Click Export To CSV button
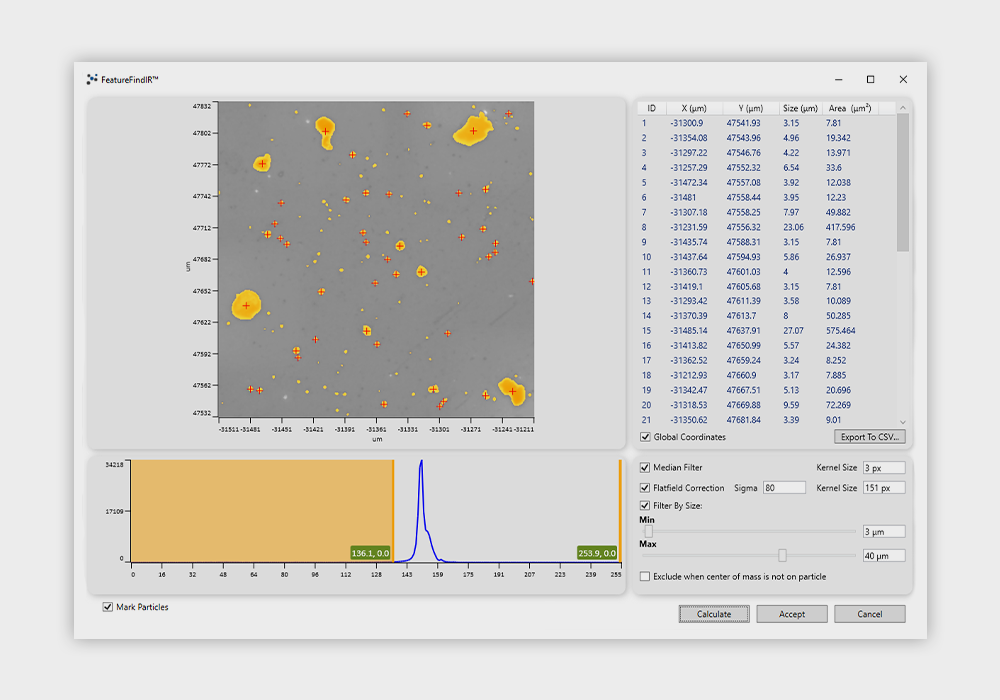Viewport: 1000px width, 700px height. [869, 437]
